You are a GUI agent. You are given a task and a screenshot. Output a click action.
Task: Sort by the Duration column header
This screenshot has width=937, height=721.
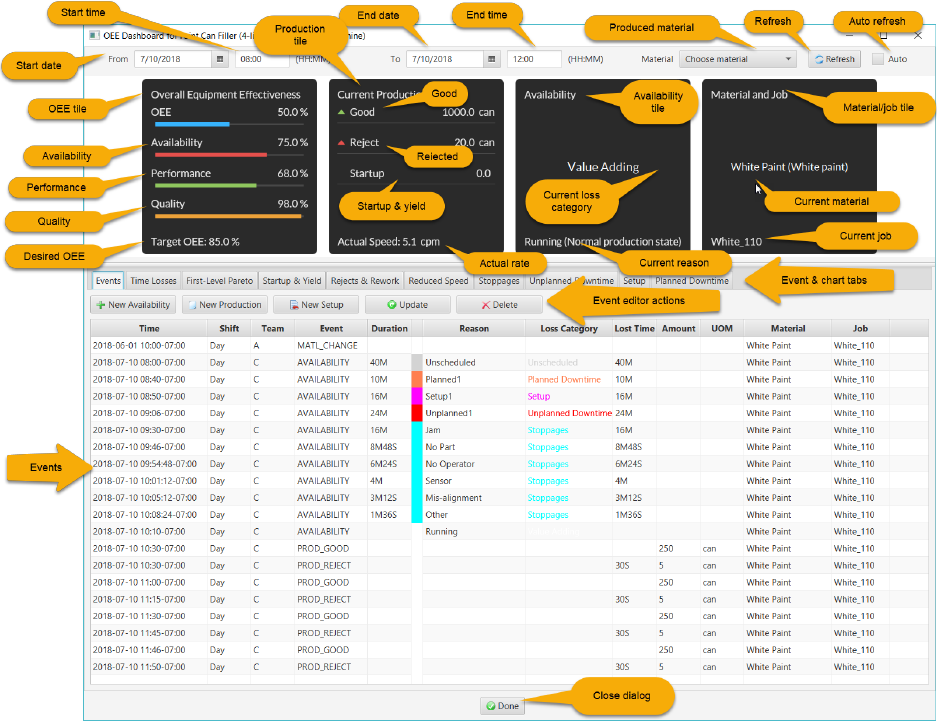point(389,329)
